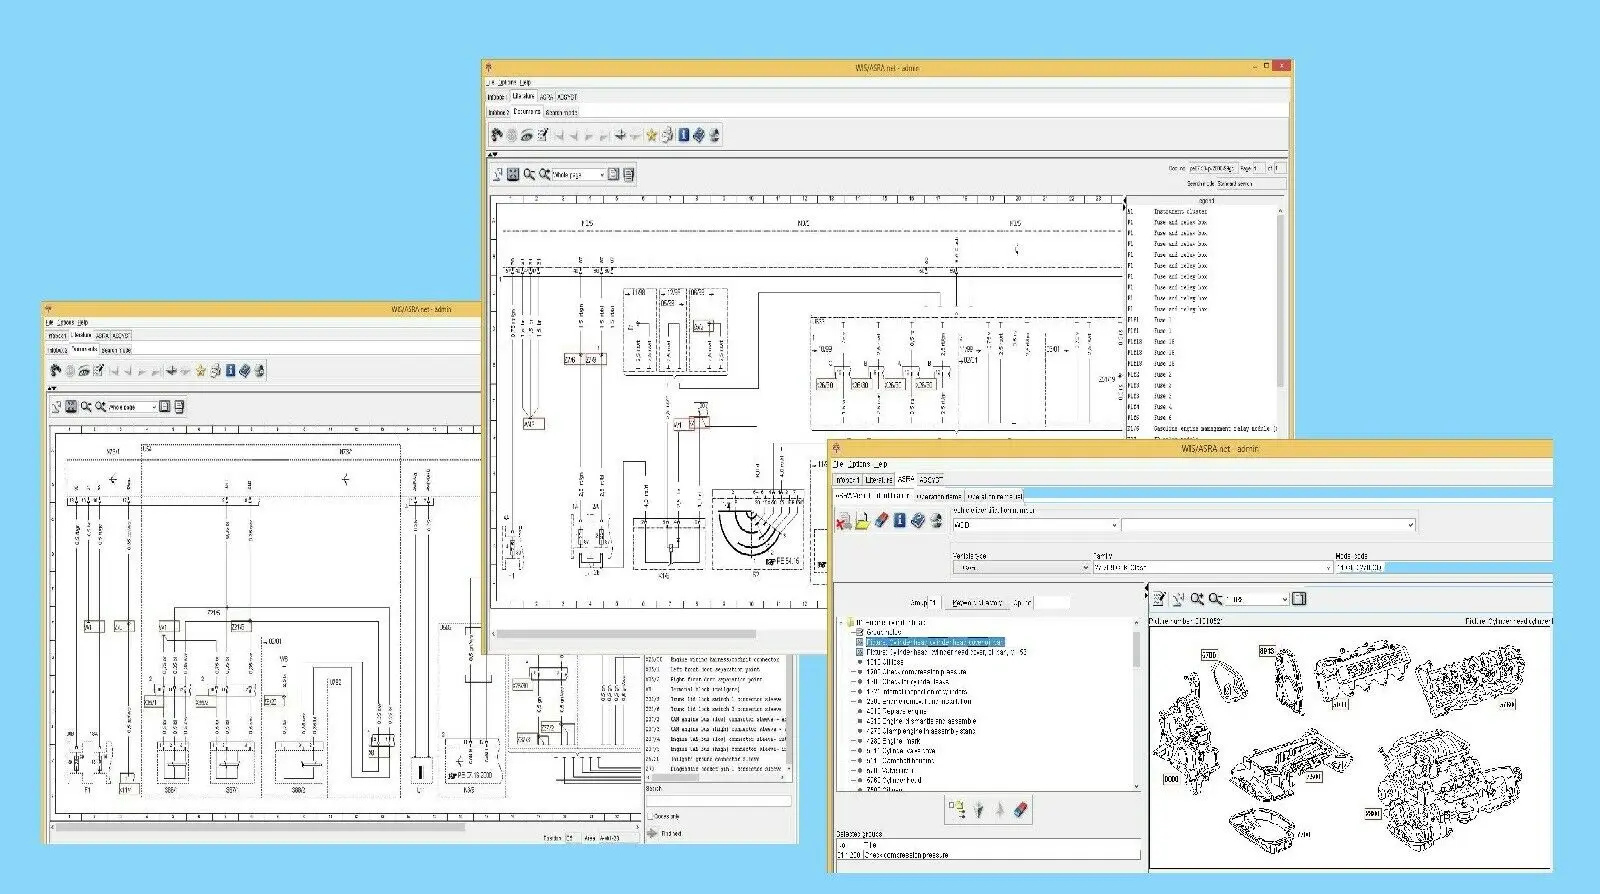Click the red eraser icon in ASRA toolbar

click(881, 520)
